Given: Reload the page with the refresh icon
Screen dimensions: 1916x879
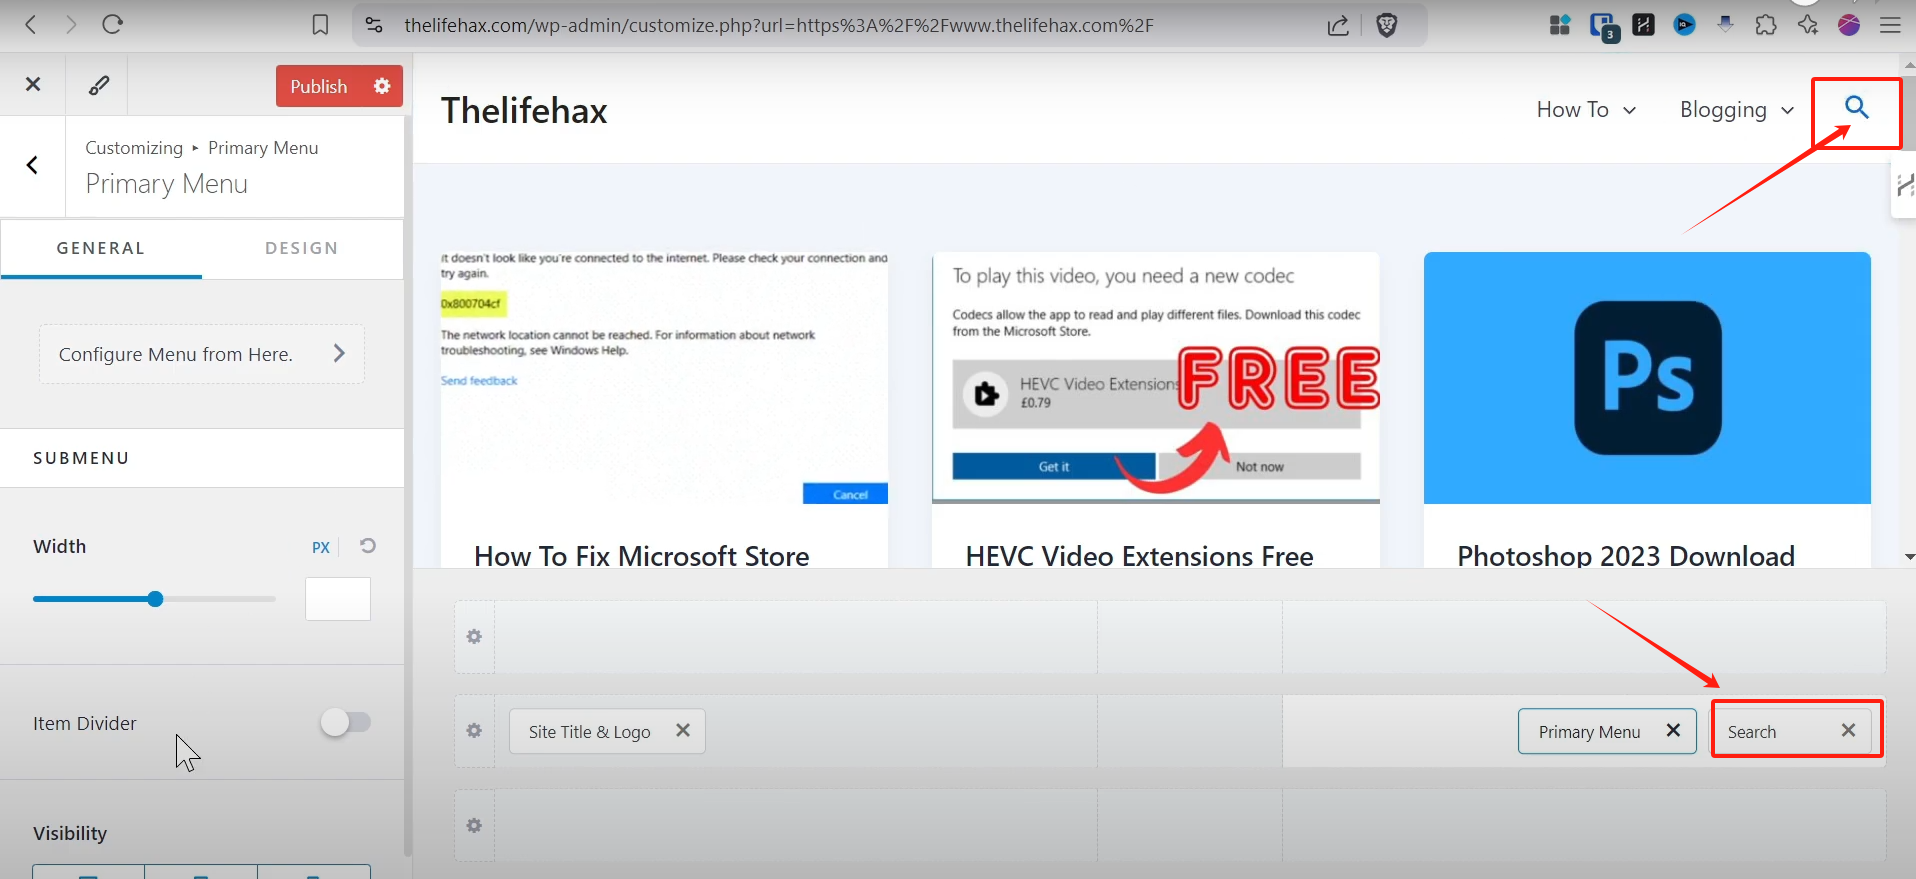Looking at the screenshot, I should [112, 24].
